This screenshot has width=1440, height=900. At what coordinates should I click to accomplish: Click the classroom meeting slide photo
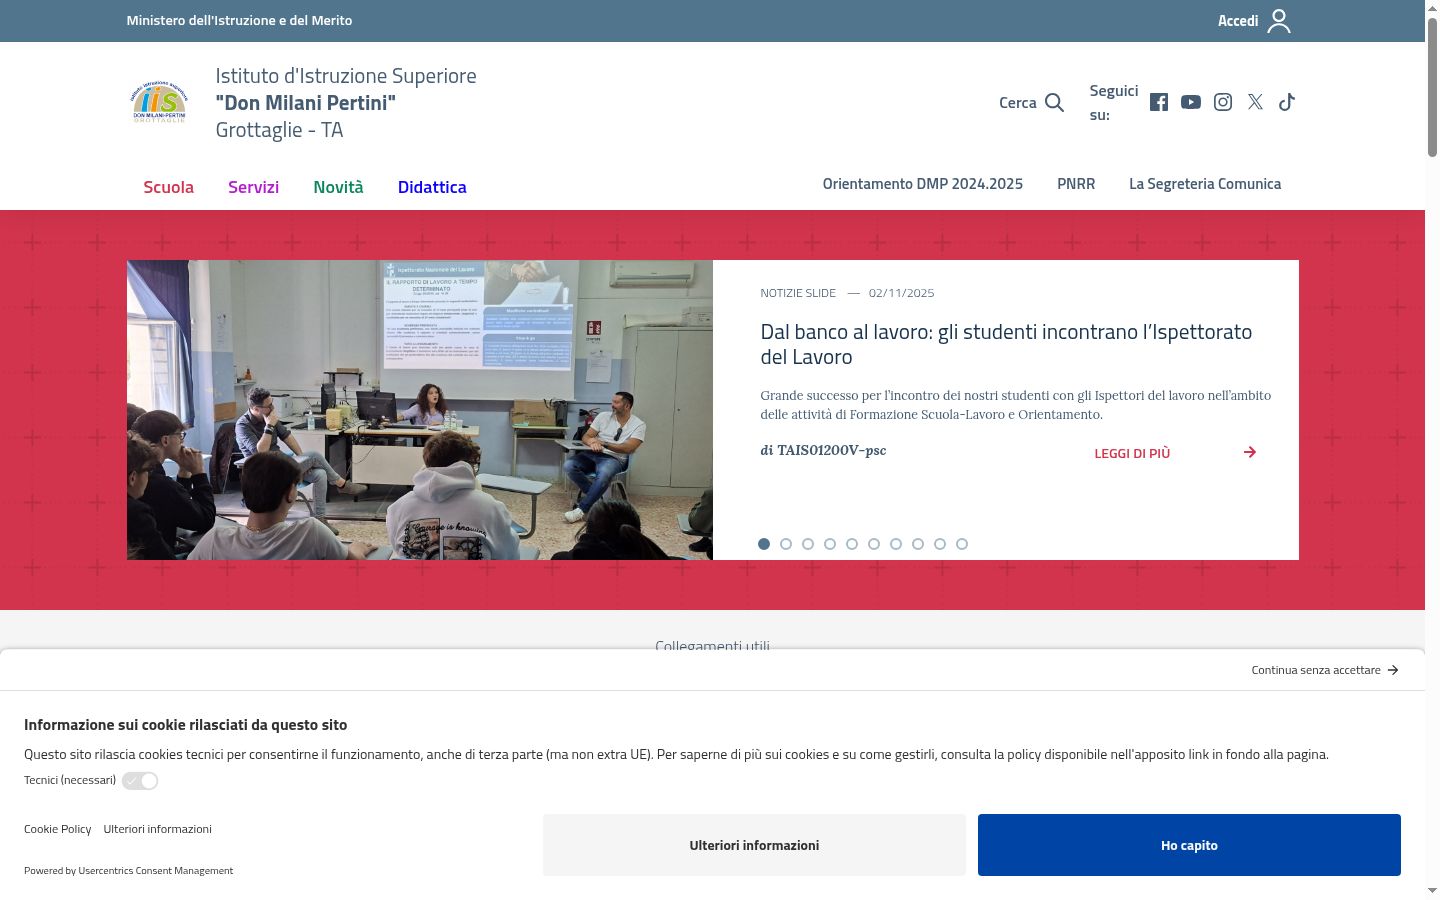coord(420,410)
